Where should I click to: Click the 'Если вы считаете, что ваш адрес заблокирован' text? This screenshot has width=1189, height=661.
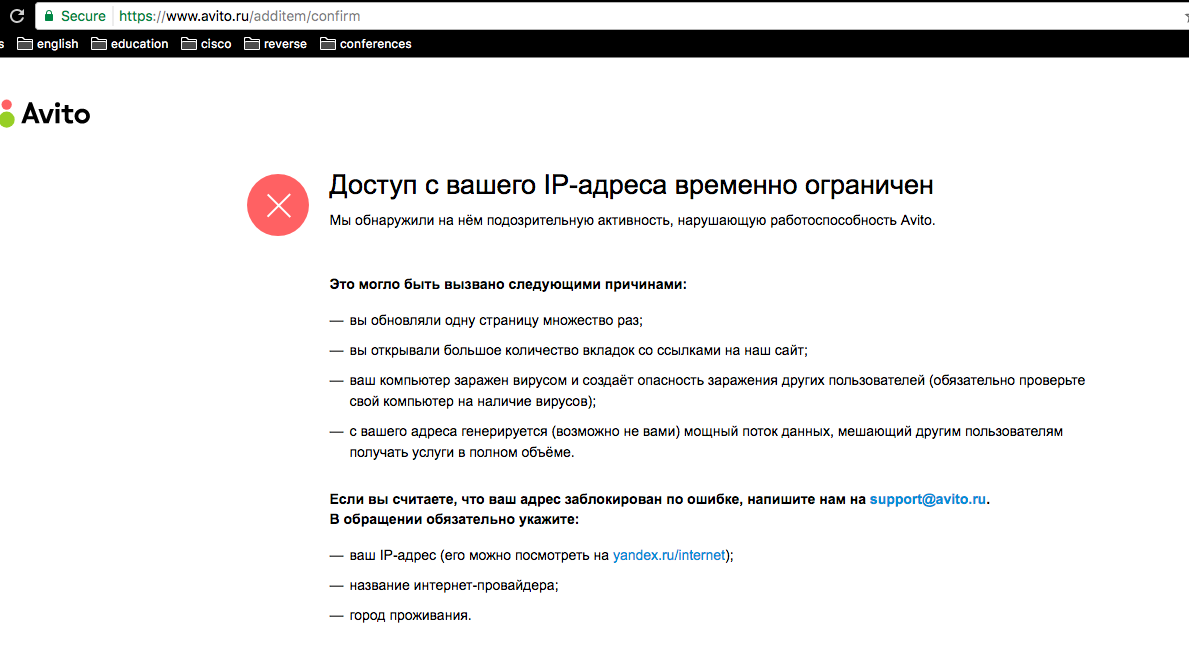point(660,499)
